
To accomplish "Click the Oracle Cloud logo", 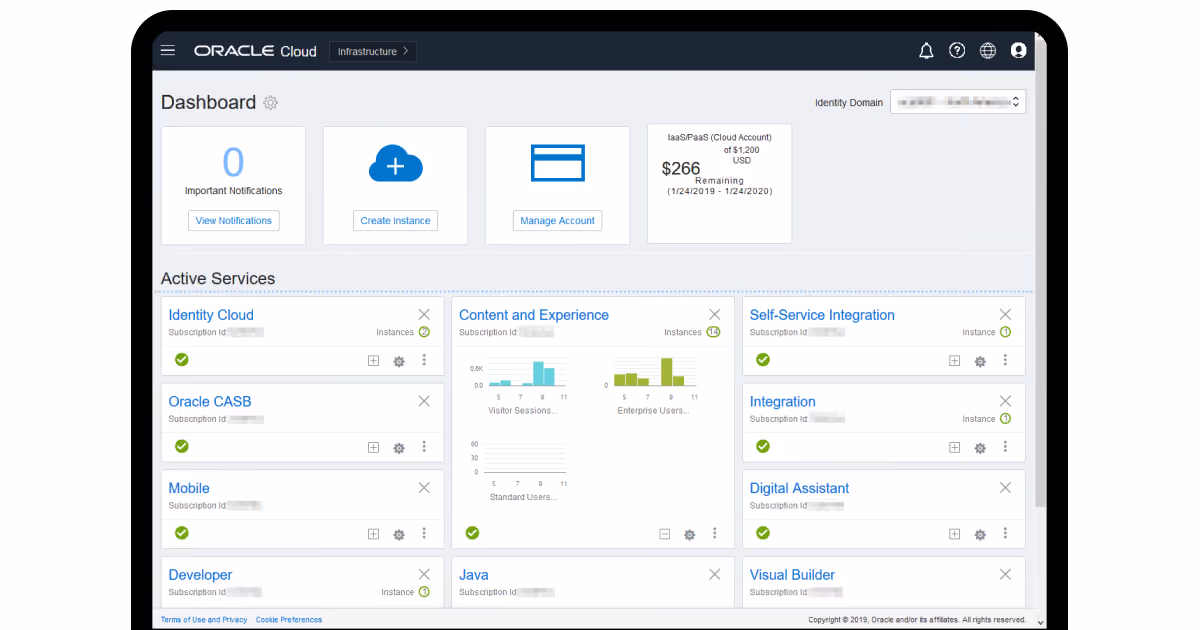I will (x=255, y=51).
